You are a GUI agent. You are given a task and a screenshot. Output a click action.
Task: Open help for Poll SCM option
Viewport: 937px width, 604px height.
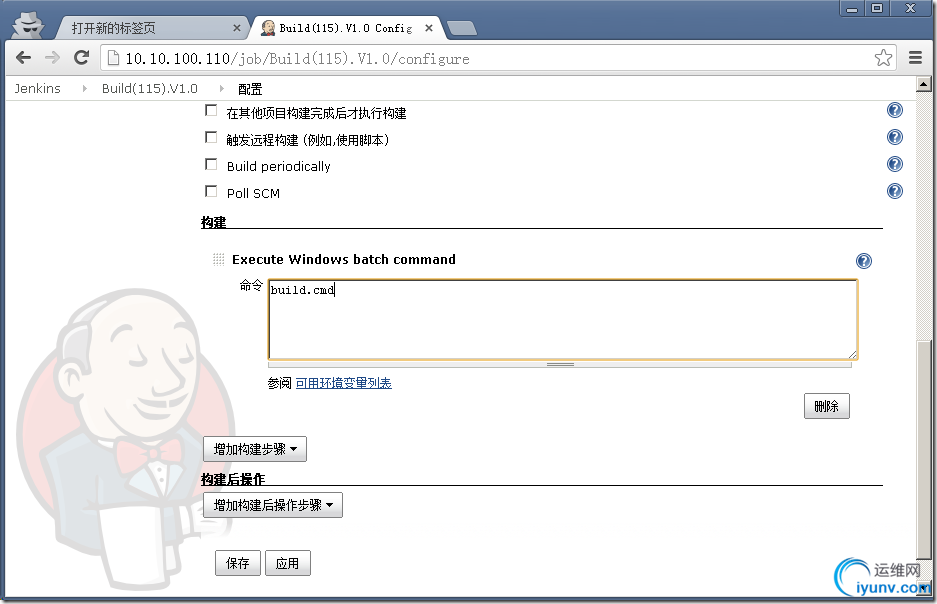pos(895,191)
